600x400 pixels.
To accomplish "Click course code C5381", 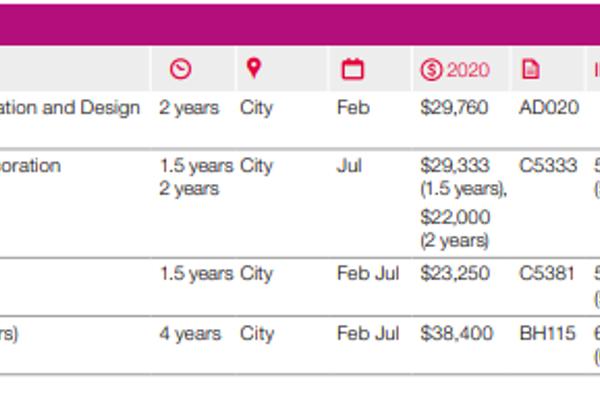I will coord(548,274).
